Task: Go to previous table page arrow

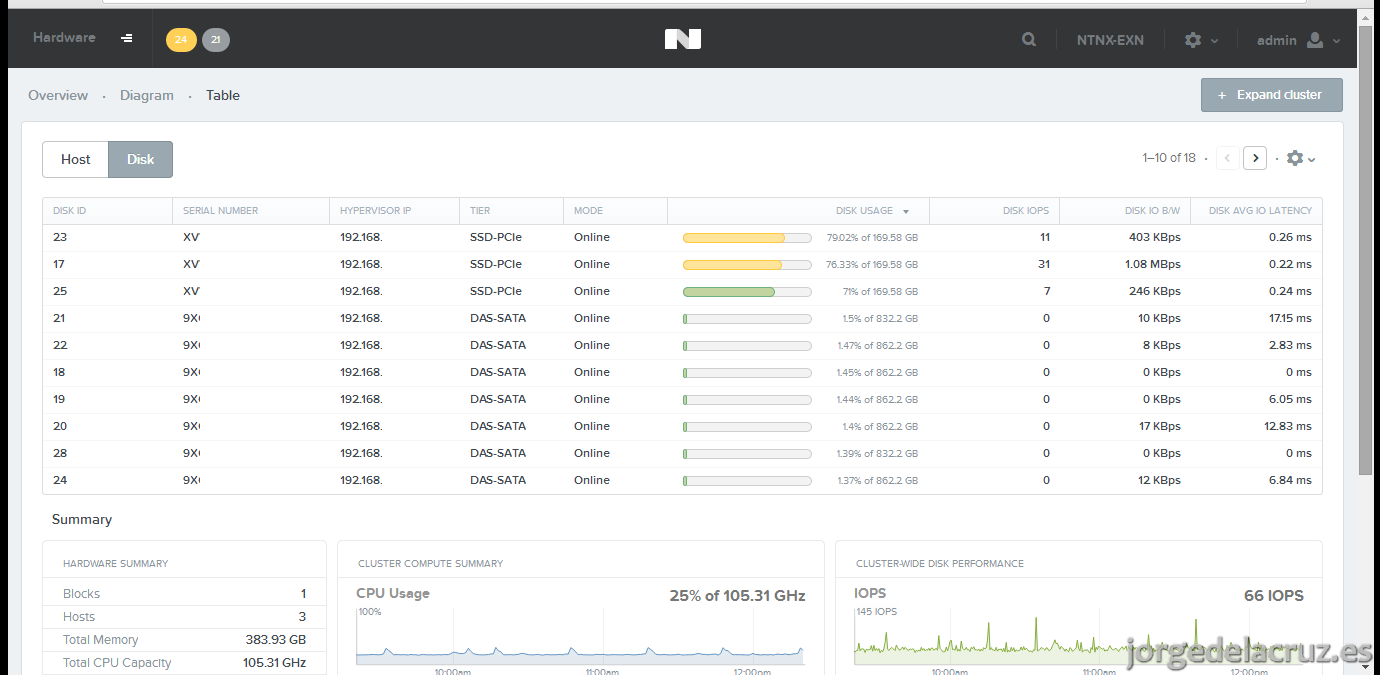Action: click(1228, 158)
